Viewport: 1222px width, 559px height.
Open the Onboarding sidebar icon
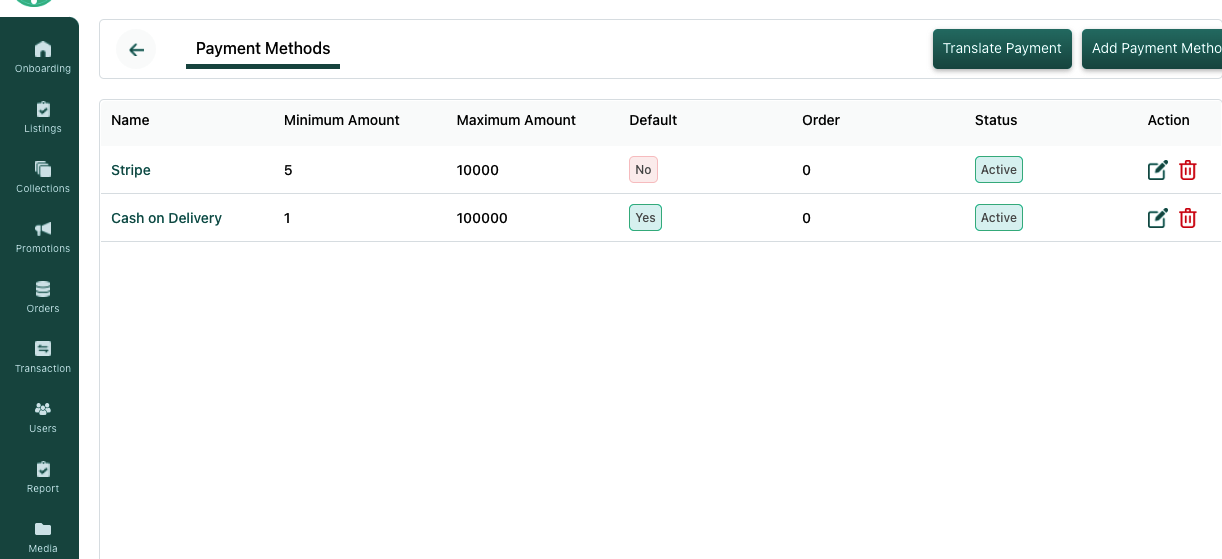(42, 50)
